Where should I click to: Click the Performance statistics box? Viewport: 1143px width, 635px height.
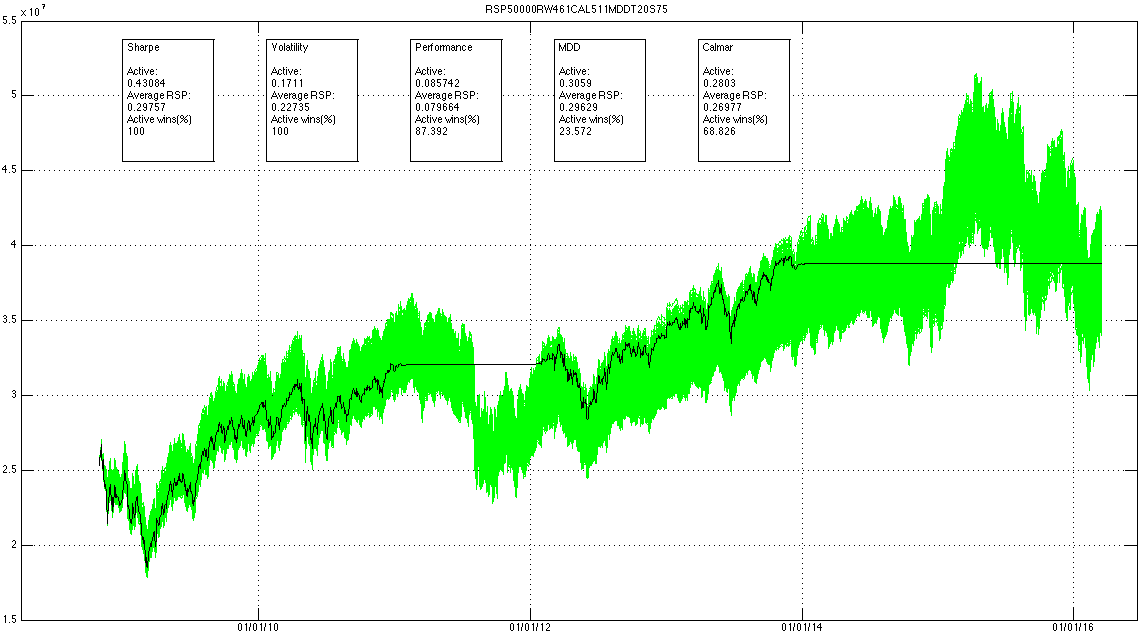[x=456, y=100]
